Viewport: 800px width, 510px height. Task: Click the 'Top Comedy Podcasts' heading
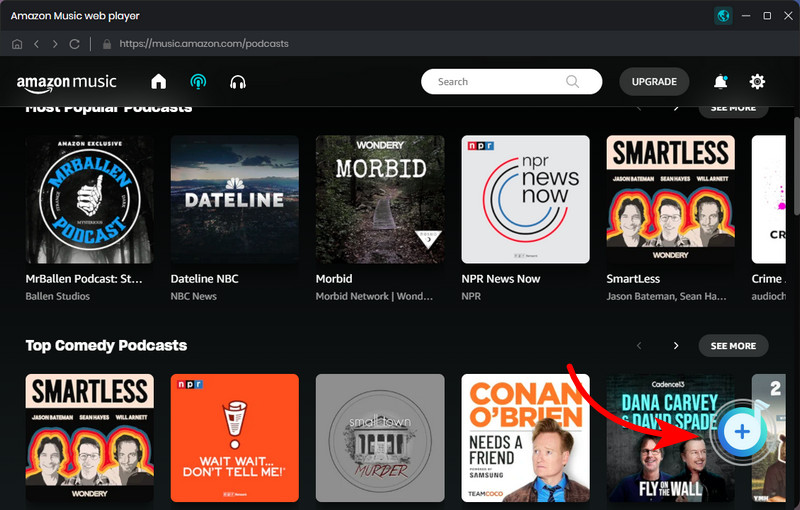point(106,346)
